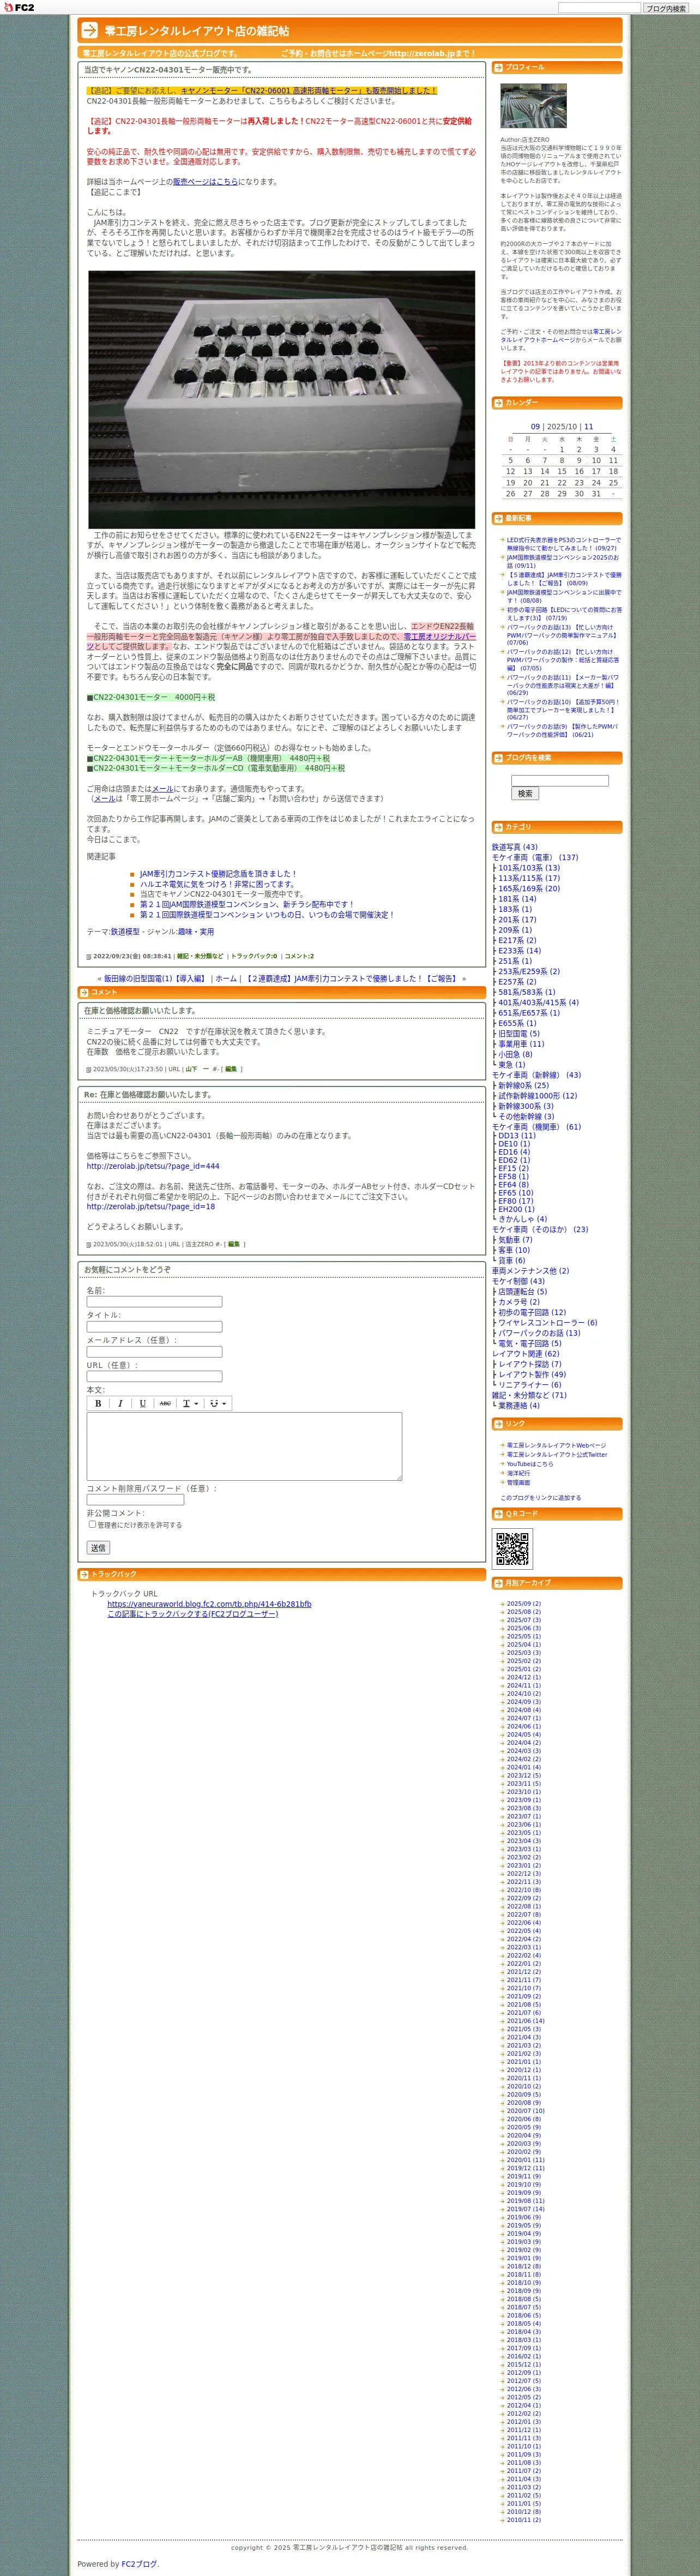Open the レイアウト製作 (49) category
The image size is (700, 2576).
click(532, 1375)
